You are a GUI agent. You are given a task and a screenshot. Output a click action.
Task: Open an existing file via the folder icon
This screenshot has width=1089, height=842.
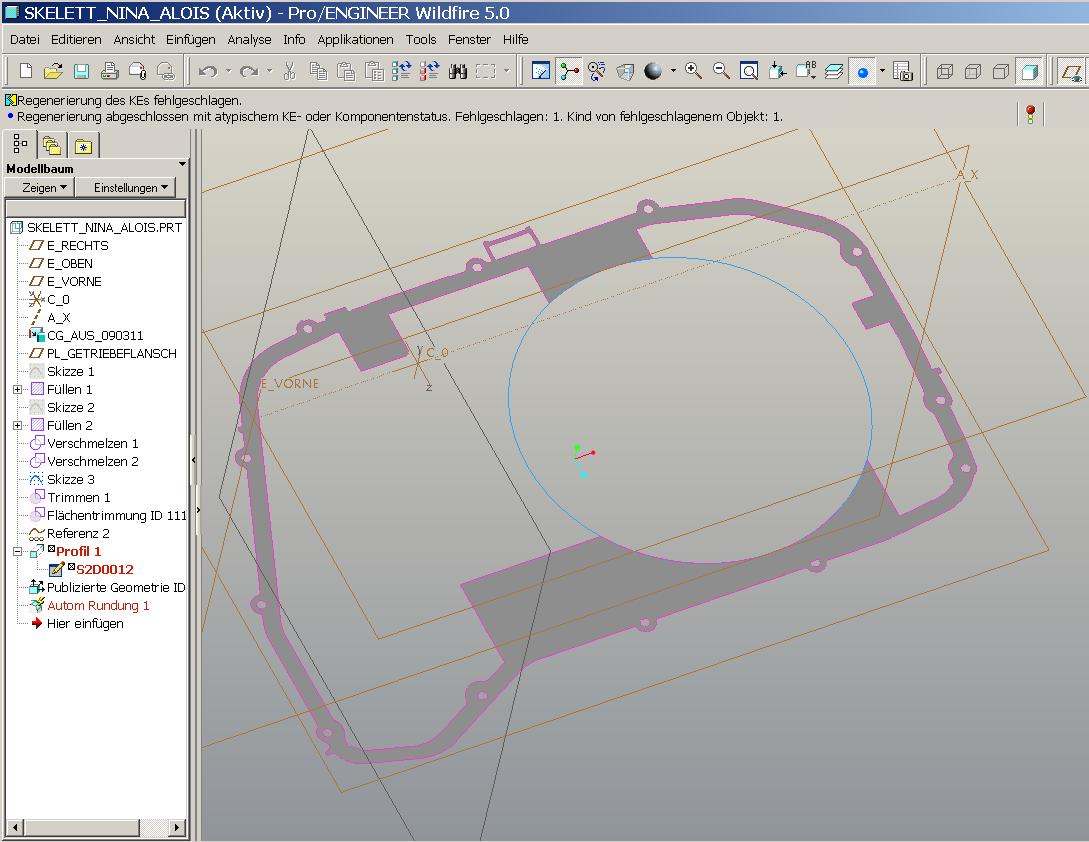click(x=53, y=71)
